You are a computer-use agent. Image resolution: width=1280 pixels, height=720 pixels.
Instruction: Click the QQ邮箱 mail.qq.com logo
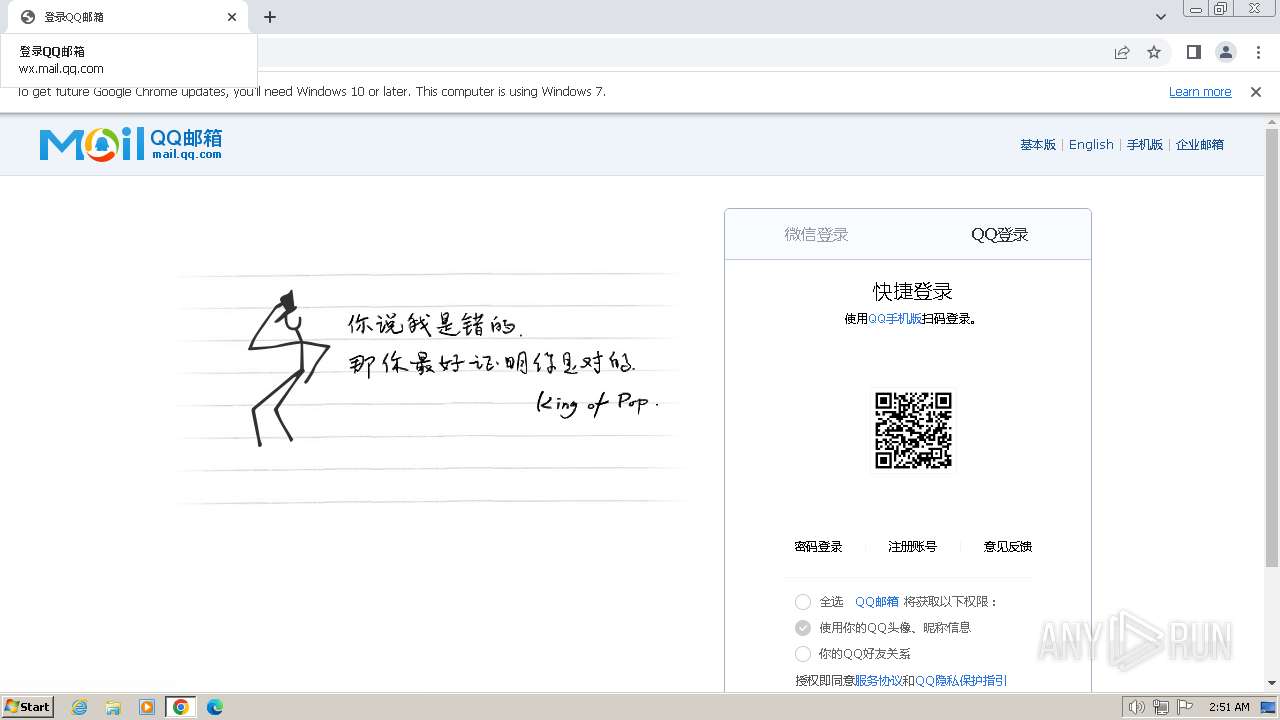(131, 144)
